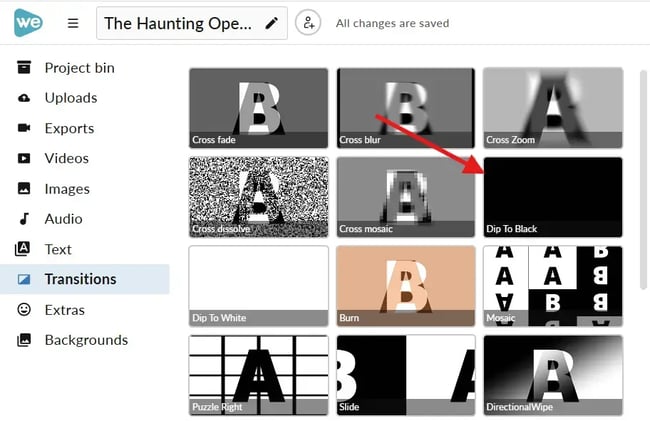Click the Project bin folder icon

(24, 68)
